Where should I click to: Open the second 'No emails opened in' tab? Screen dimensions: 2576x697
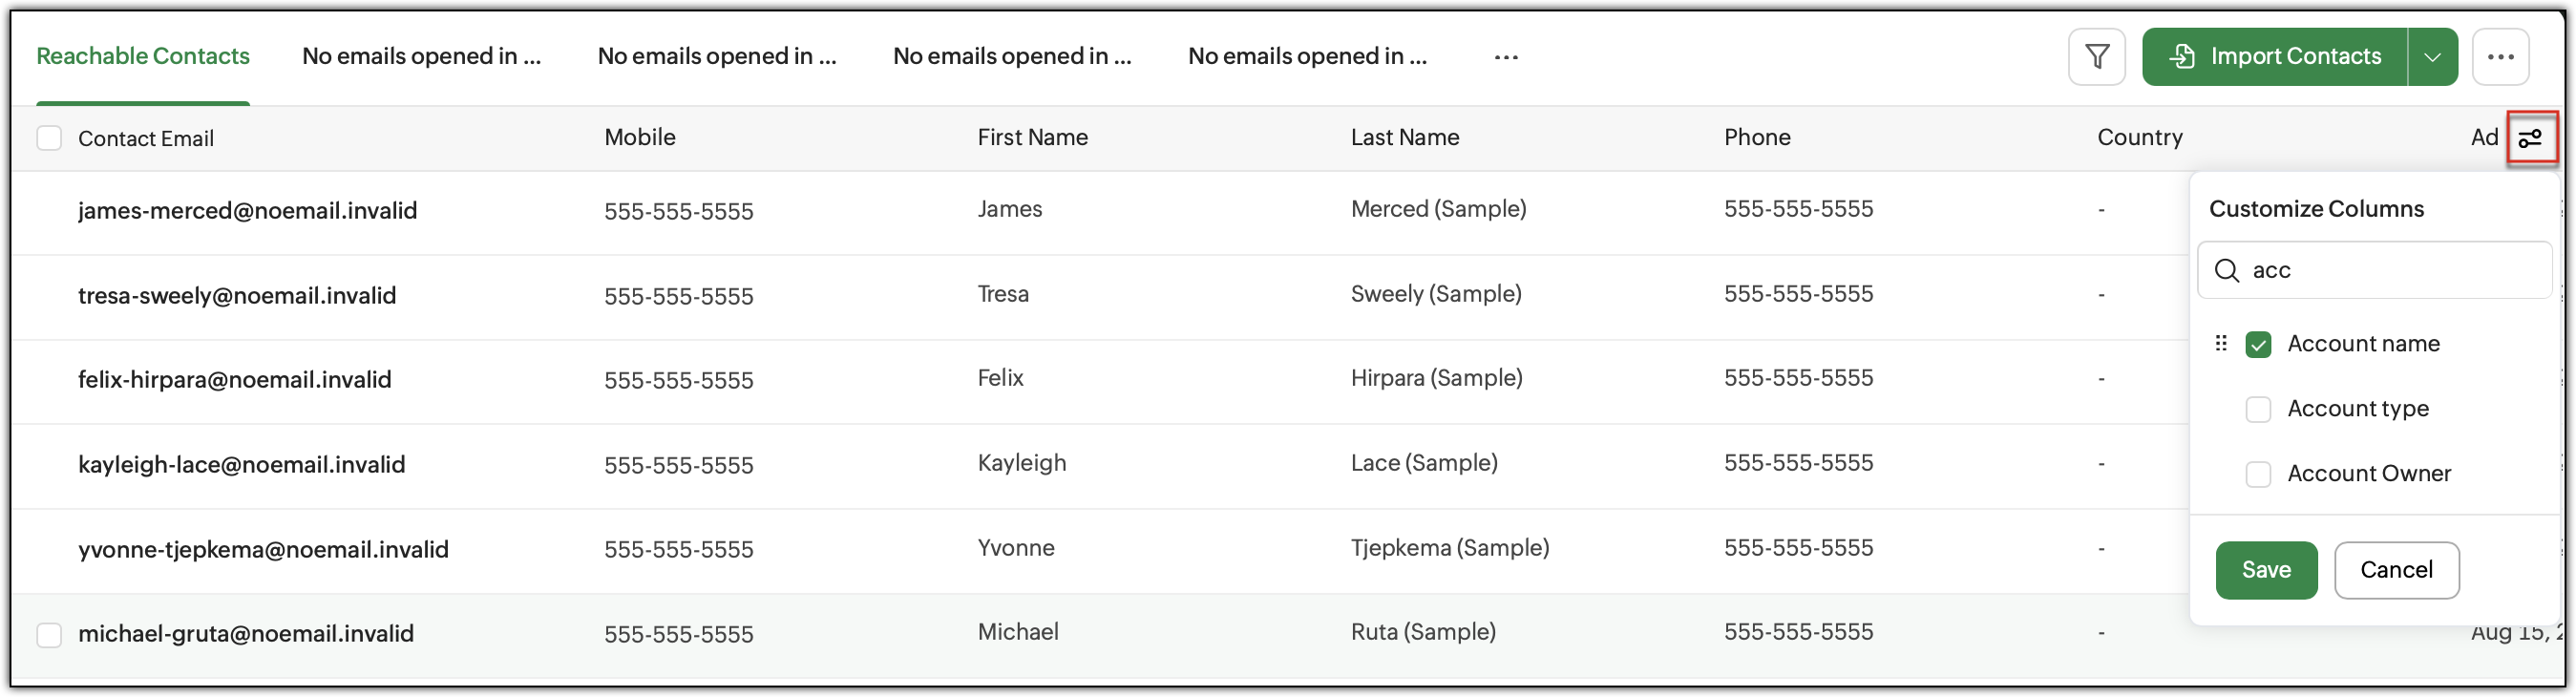(x=716, y=57)
